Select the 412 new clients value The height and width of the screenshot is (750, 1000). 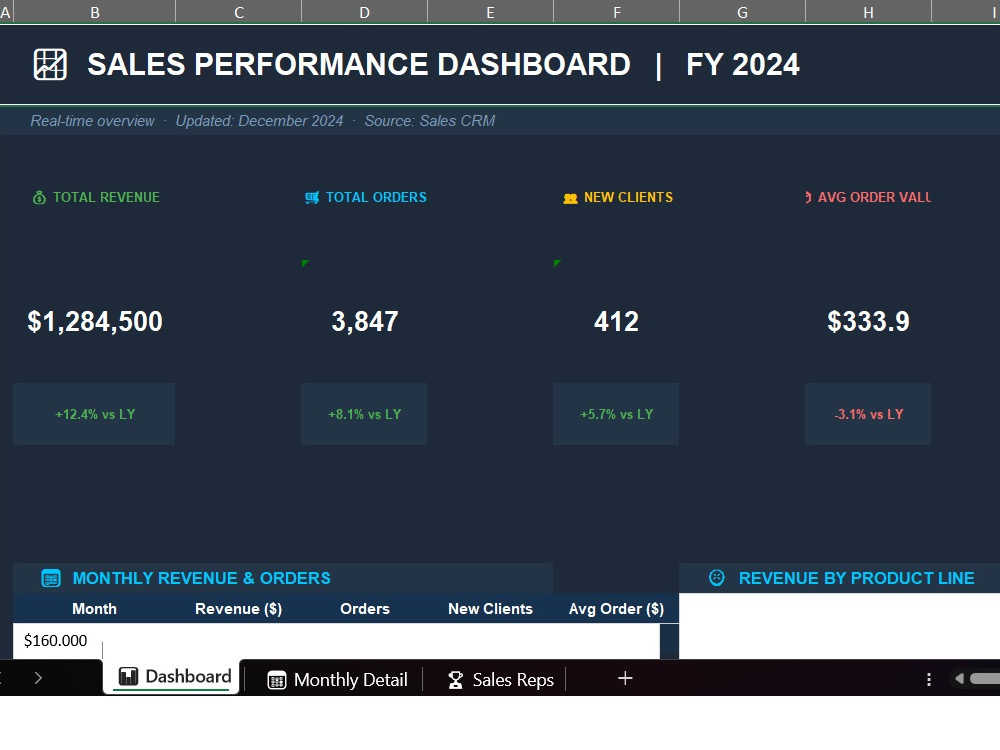[x=616, y=321]
